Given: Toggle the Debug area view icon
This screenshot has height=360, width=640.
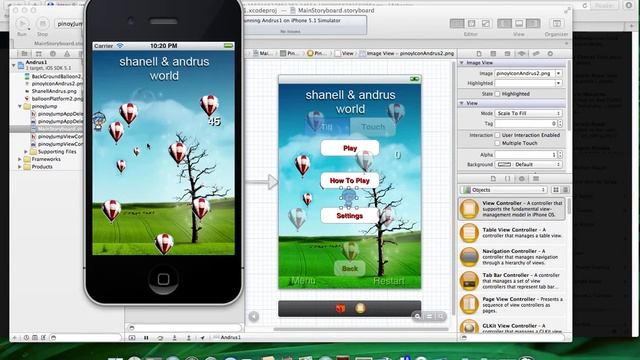Looking at the screenshot, I should pos(519,24).
